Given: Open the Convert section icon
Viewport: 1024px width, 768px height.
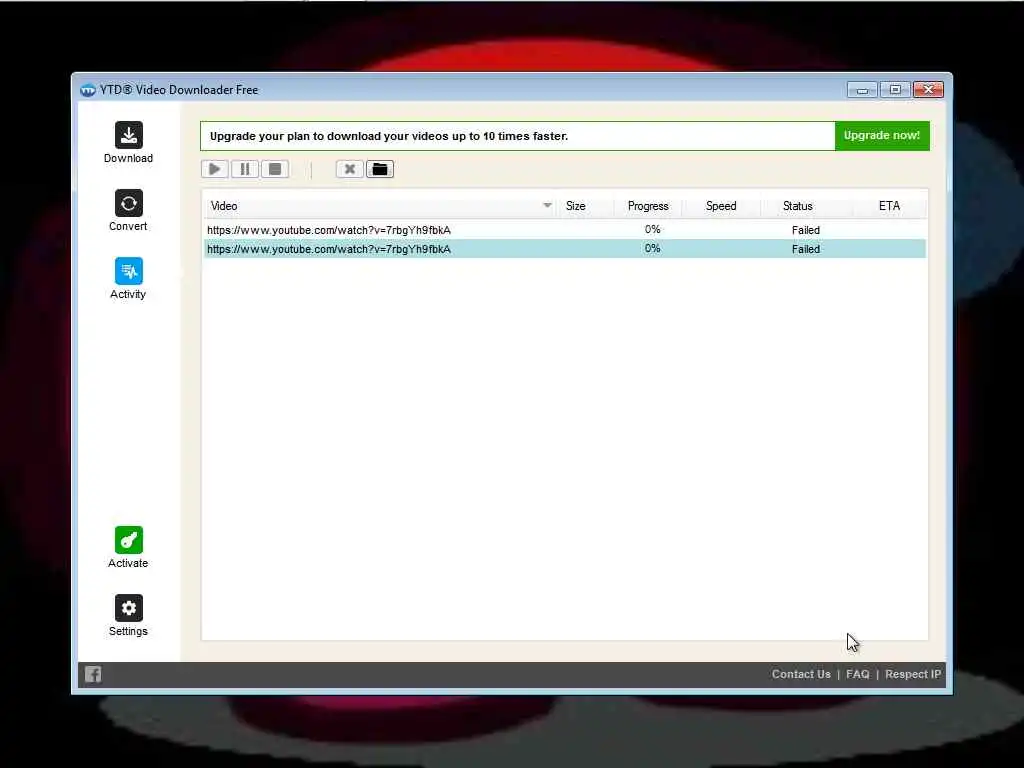Looking at the screenshot, I should click(x=129, y=203).
